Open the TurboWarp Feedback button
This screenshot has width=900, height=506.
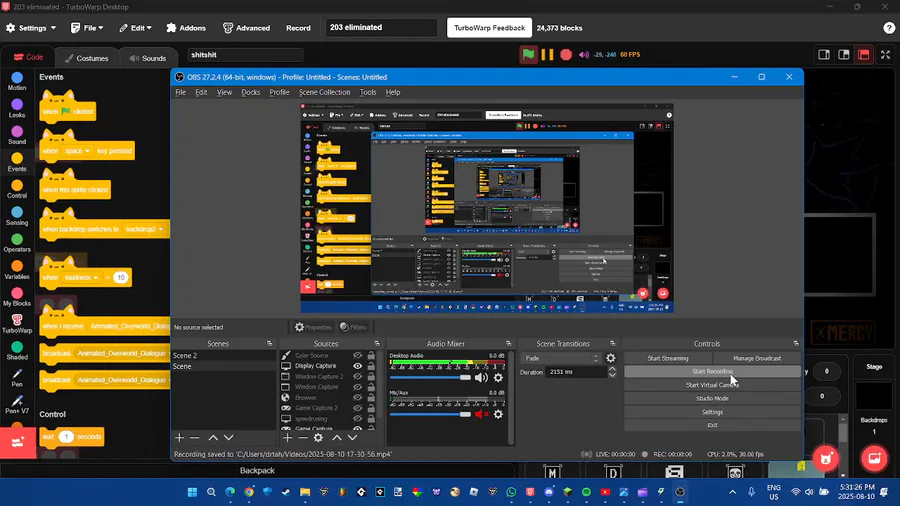pyautogui.click(x=489, y=28)
